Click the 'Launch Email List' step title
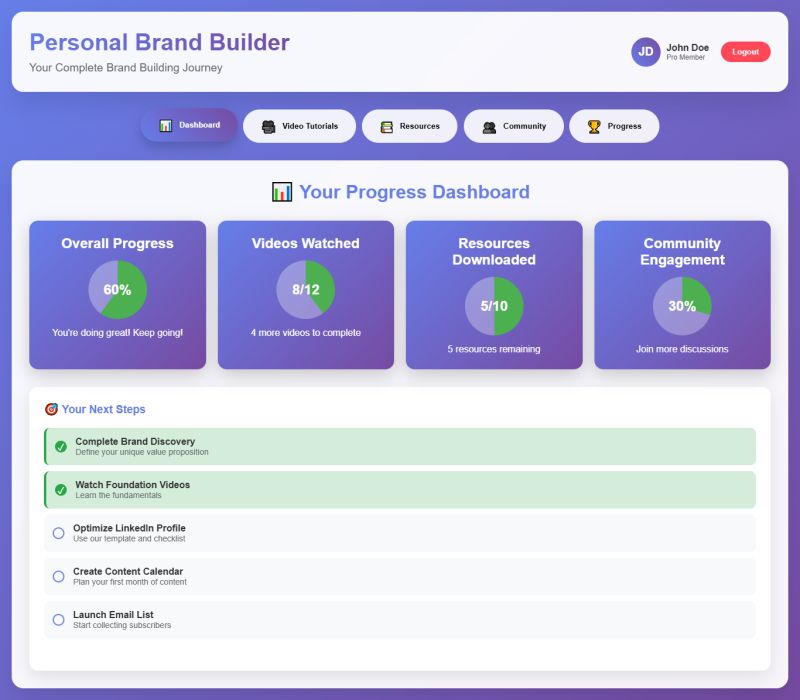 click(113, 615)
